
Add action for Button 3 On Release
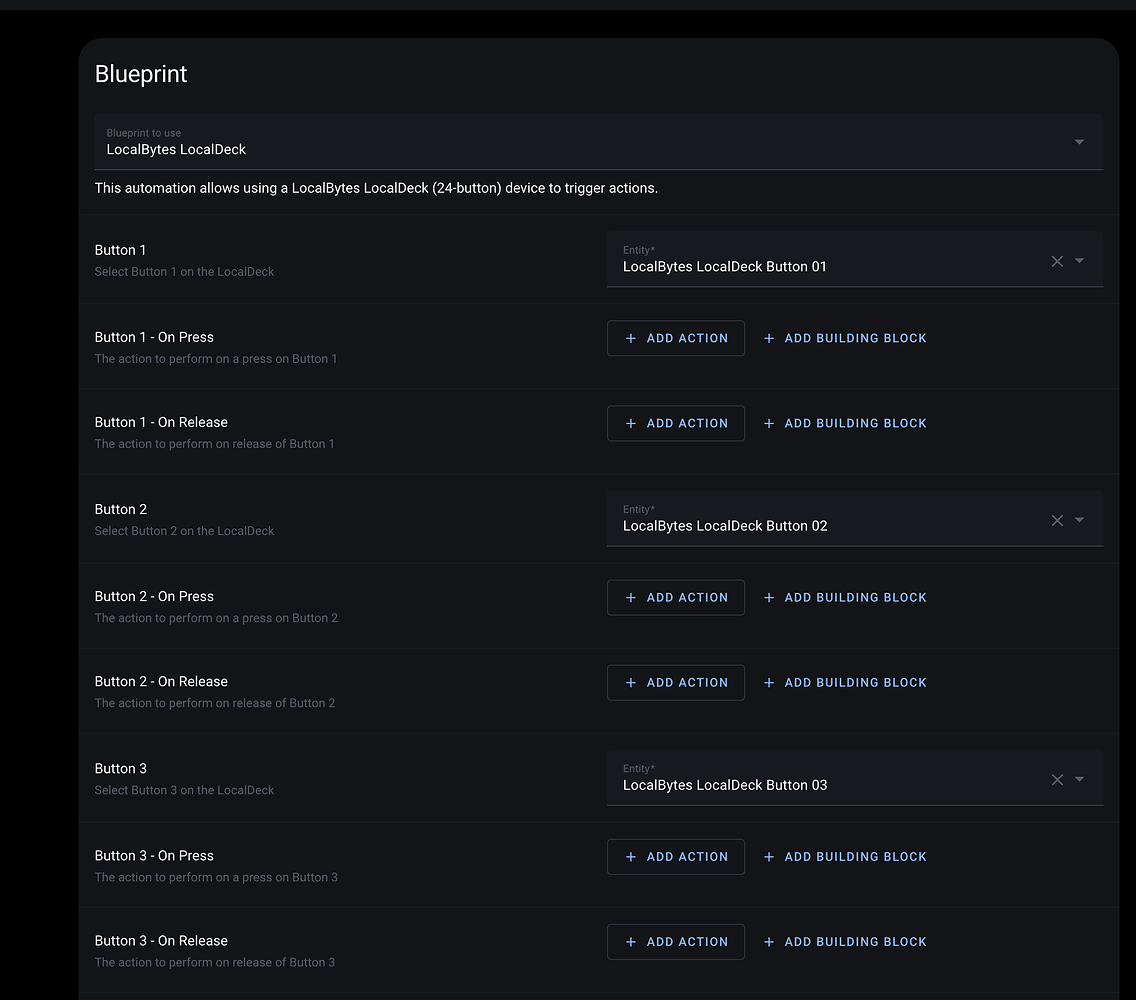676,942
